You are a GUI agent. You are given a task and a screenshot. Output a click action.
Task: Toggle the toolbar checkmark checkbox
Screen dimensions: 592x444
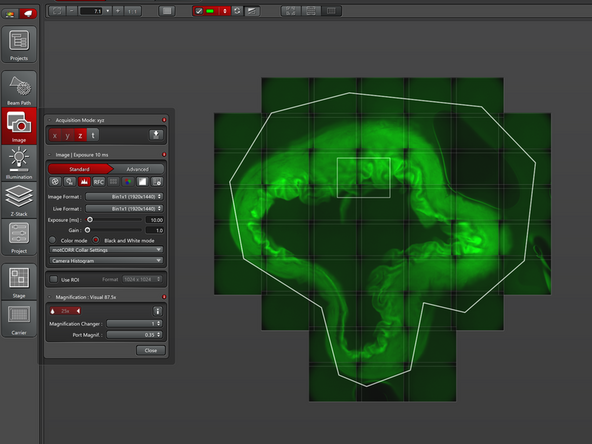click(199, 11)
